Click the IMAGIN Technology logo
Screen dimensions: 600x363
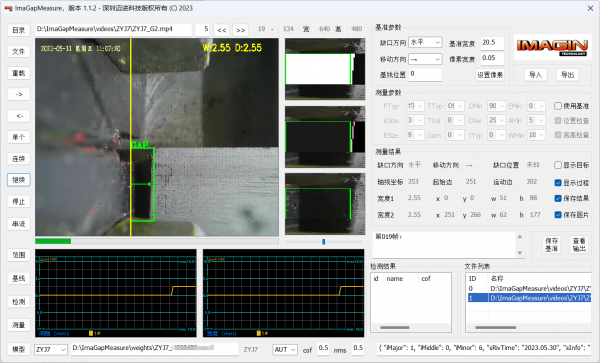(x=552, y=47)
